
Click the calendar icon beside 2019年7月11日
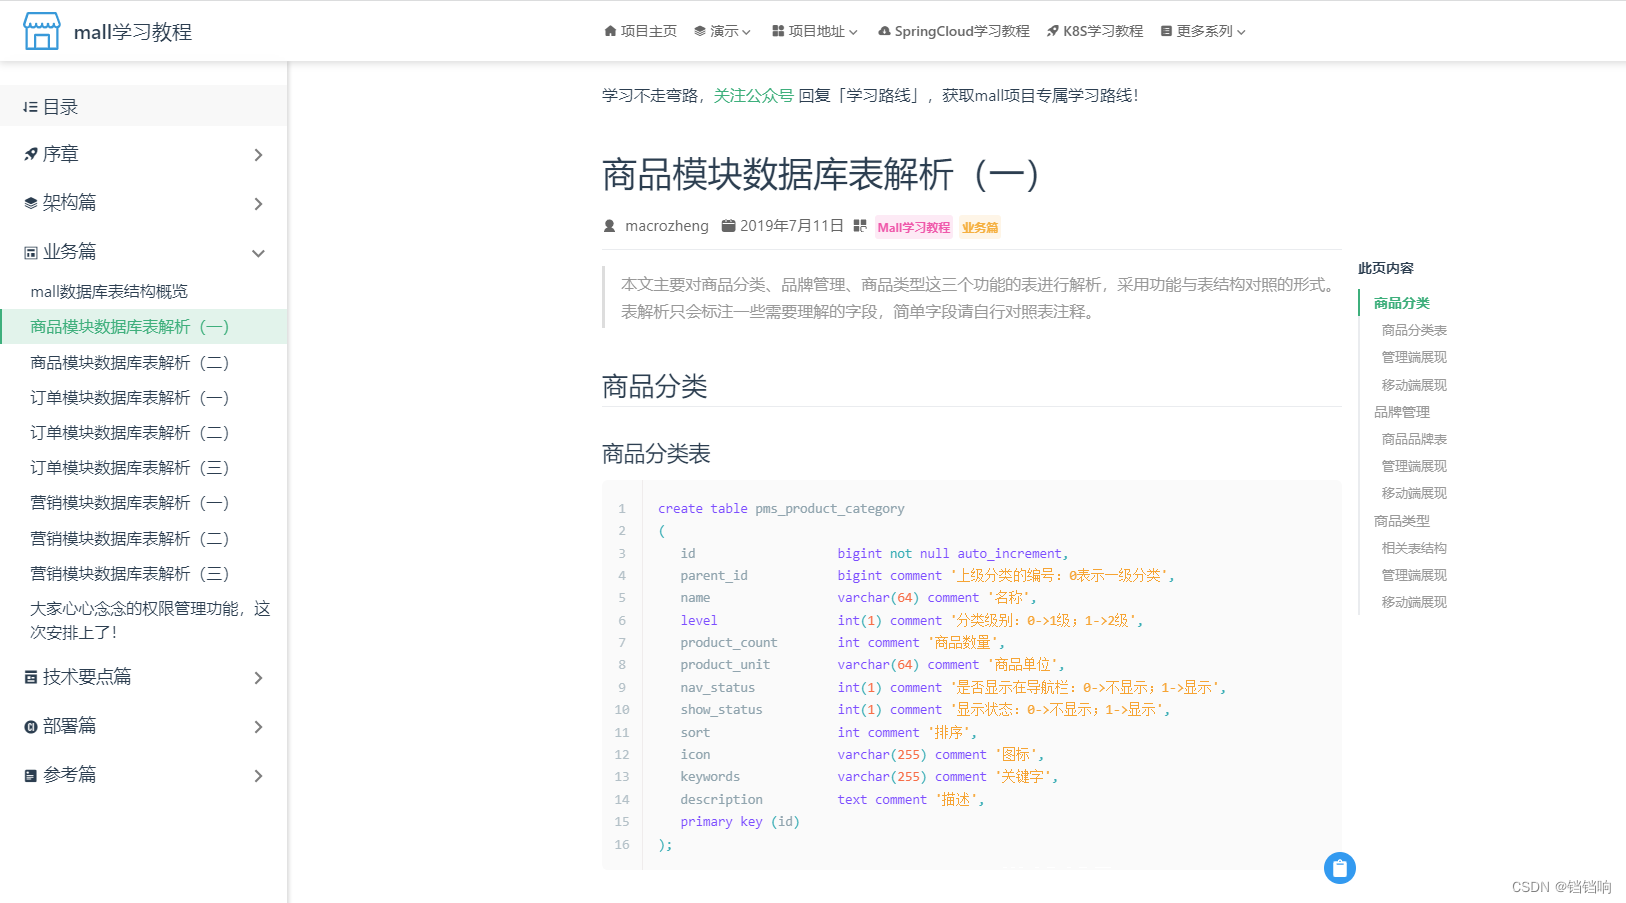729,226
